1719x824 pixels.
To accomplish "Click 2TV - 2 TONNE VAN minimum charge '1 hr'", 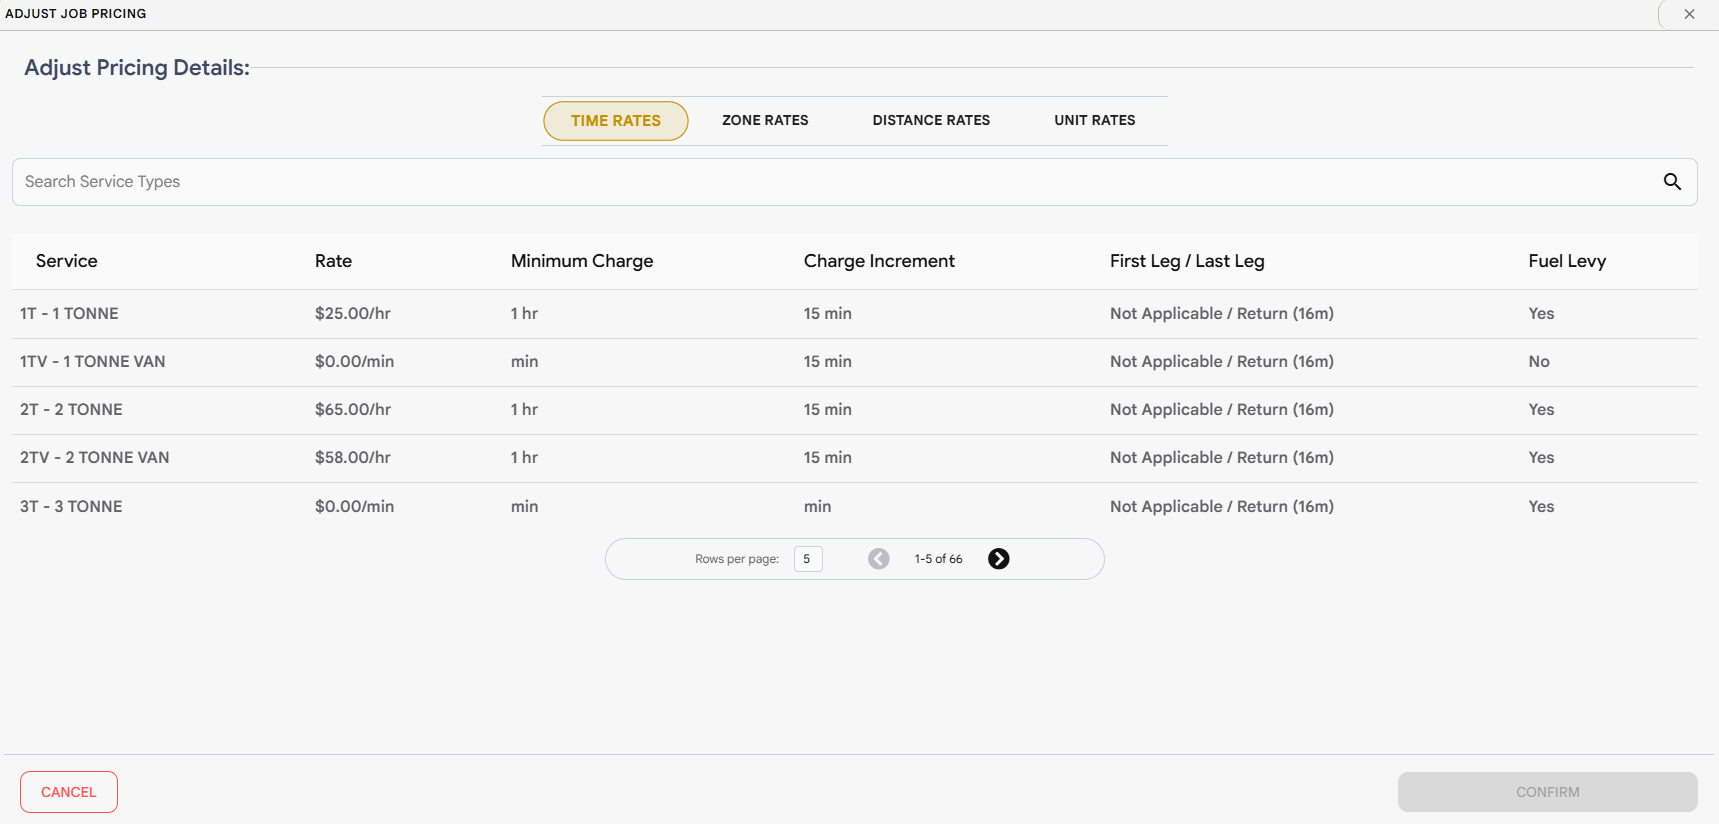I will tap(524, 458).
